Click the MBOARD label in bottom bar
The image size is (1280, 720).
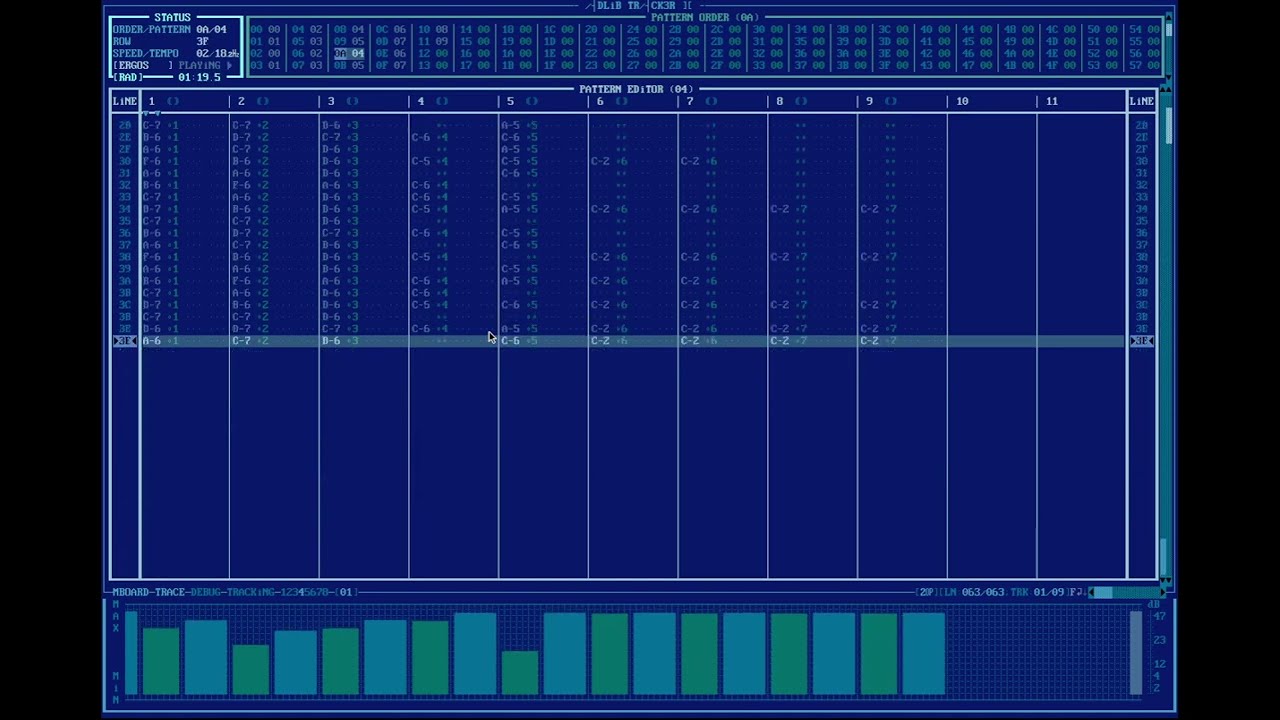click(130, 592)
